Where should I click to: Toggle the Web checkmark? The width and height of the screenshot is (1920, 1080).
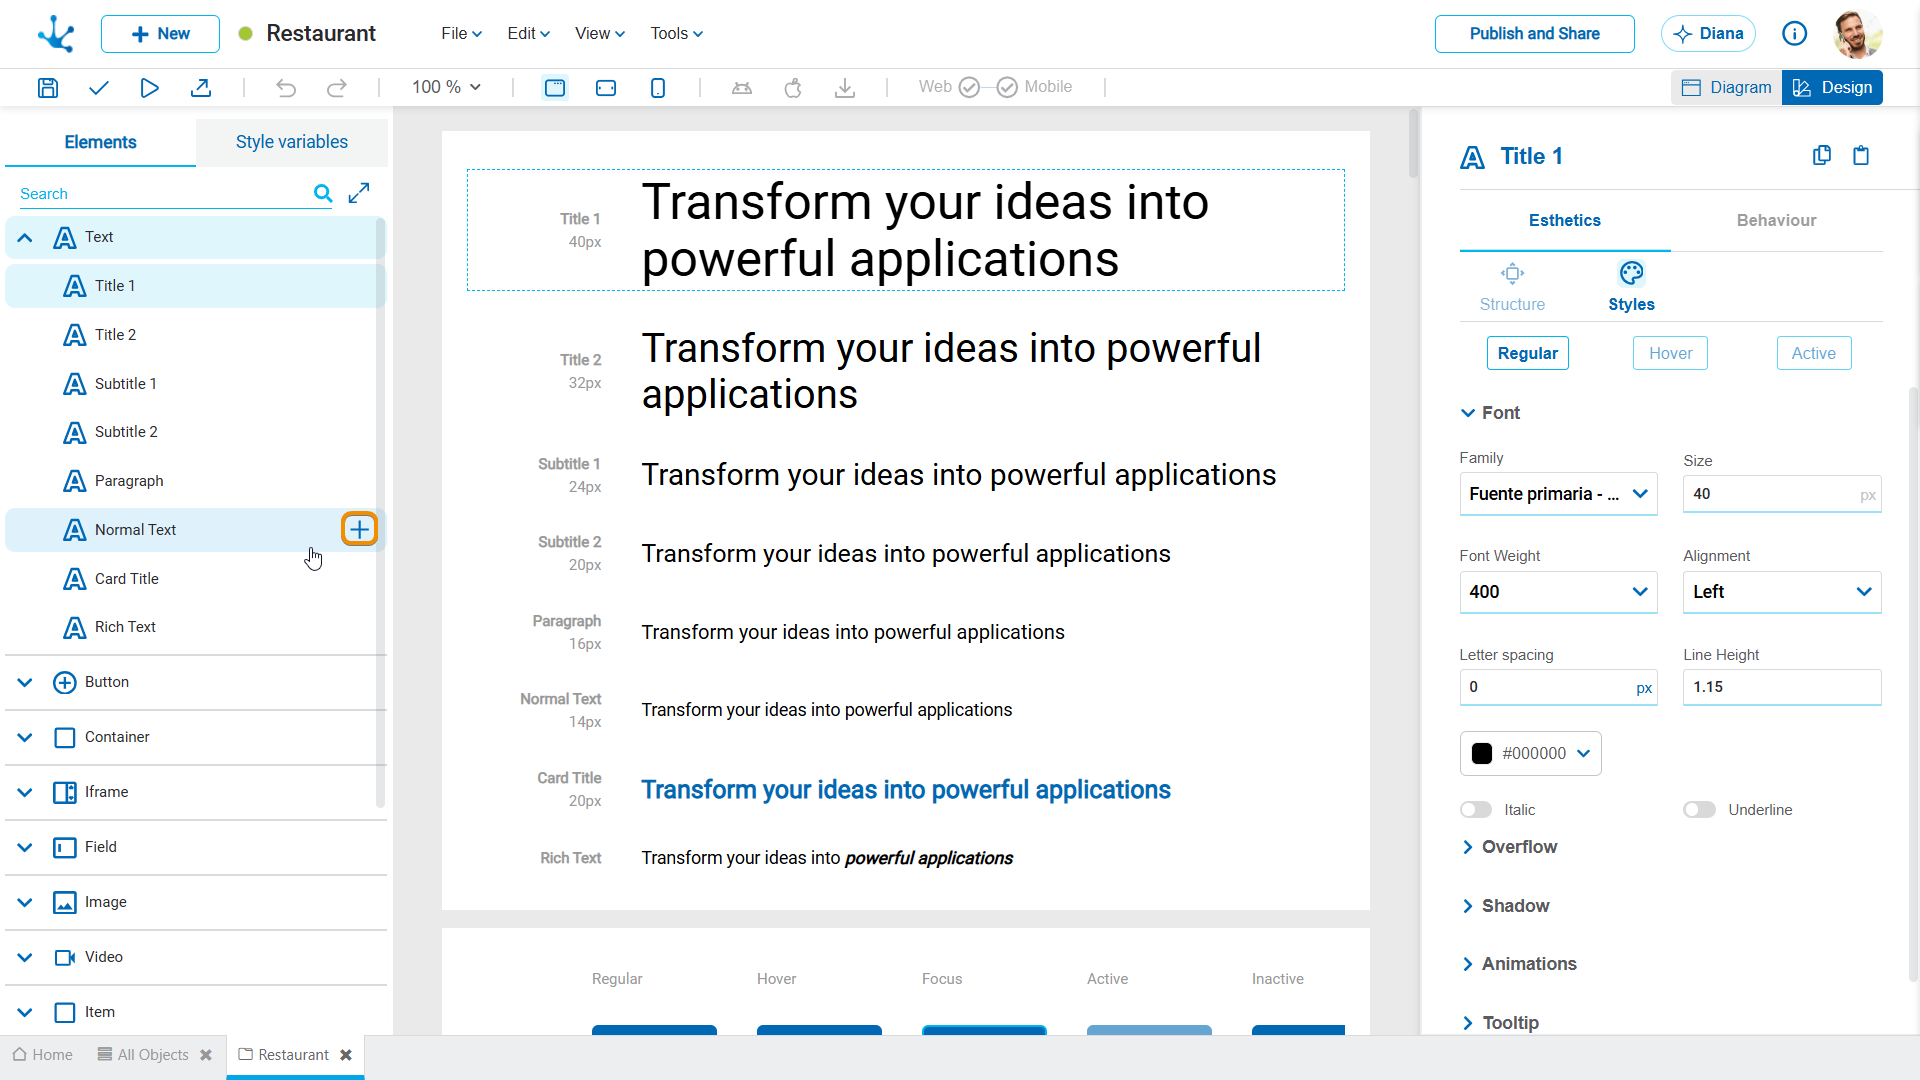coord(969,87)
